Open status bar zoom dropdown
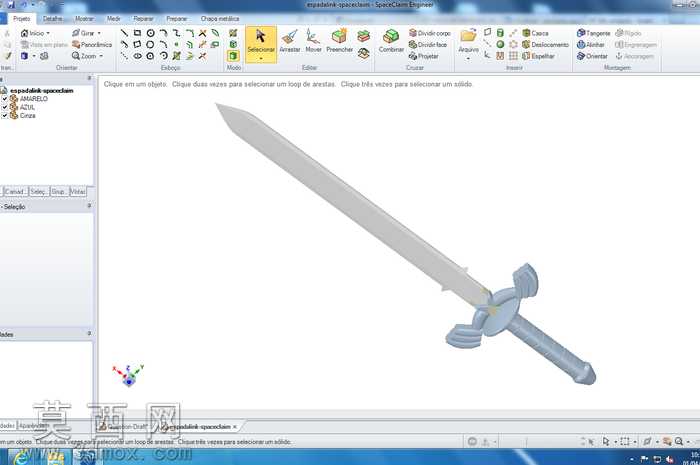The height and width of the screenshot is (465, 700). [x=688, y=442]
